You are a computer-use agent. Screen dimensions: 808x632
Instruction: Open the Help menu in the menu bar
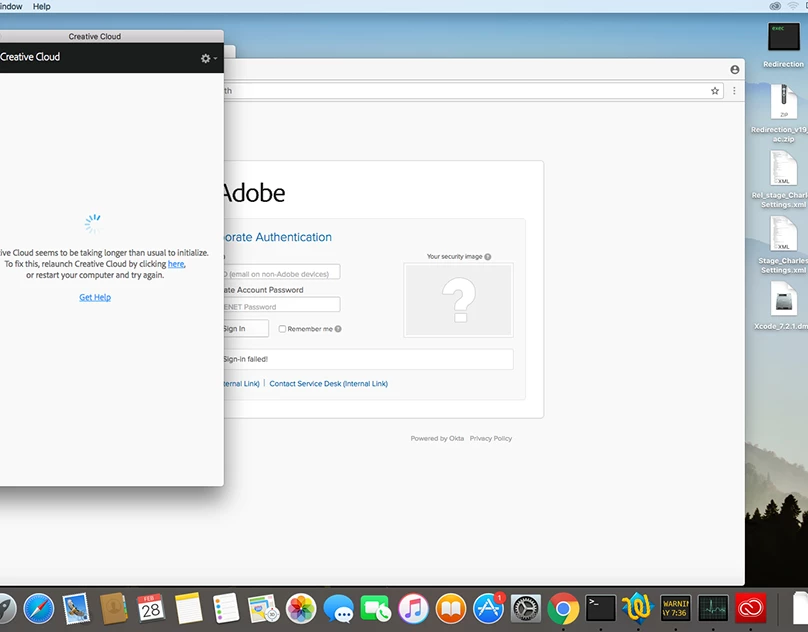pos(42,6)
